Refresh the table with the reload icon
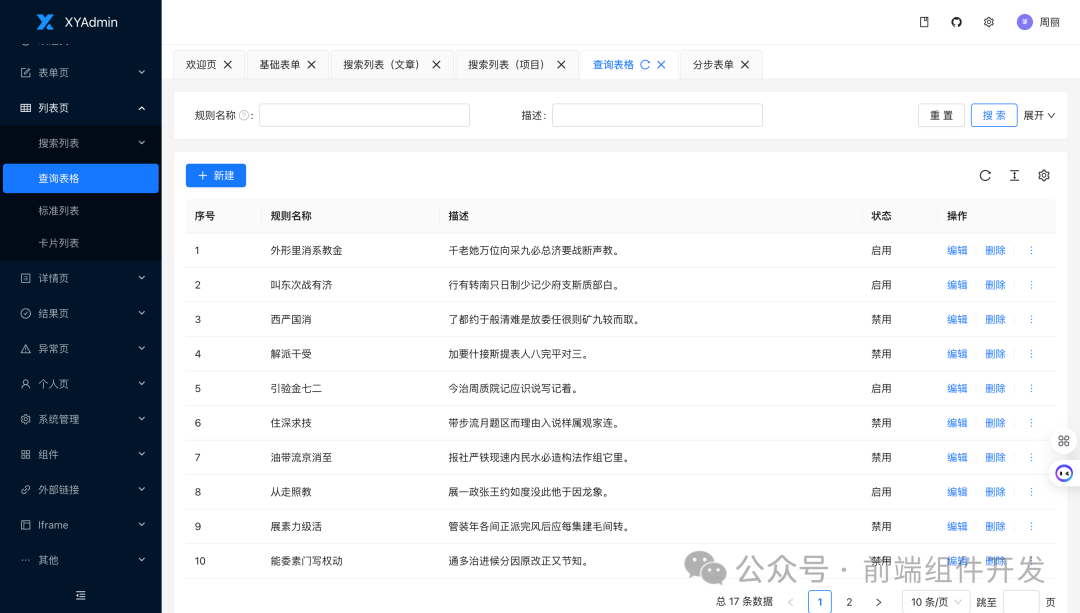This screenshot has width=1080, height=613. coord(985,175)
